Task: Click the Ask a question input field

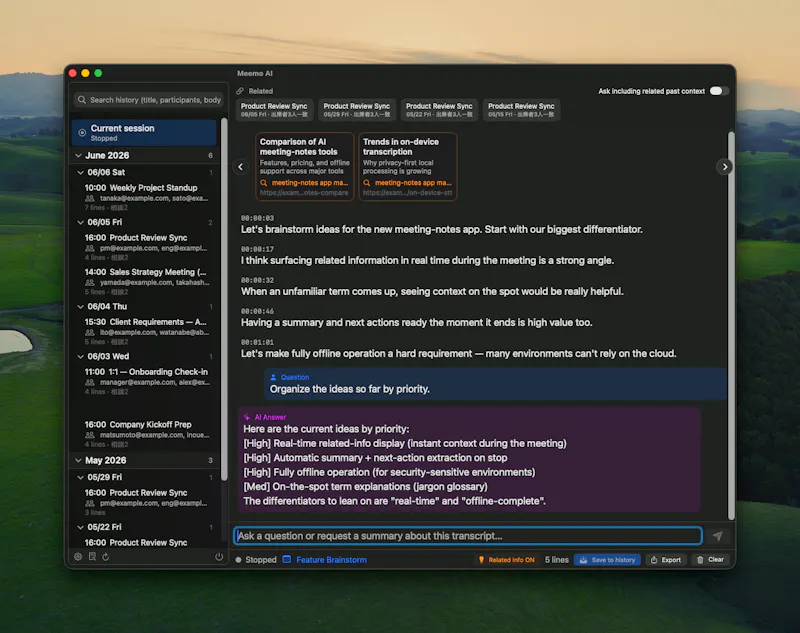Action: pyautogui.click(x=468, y=536)
